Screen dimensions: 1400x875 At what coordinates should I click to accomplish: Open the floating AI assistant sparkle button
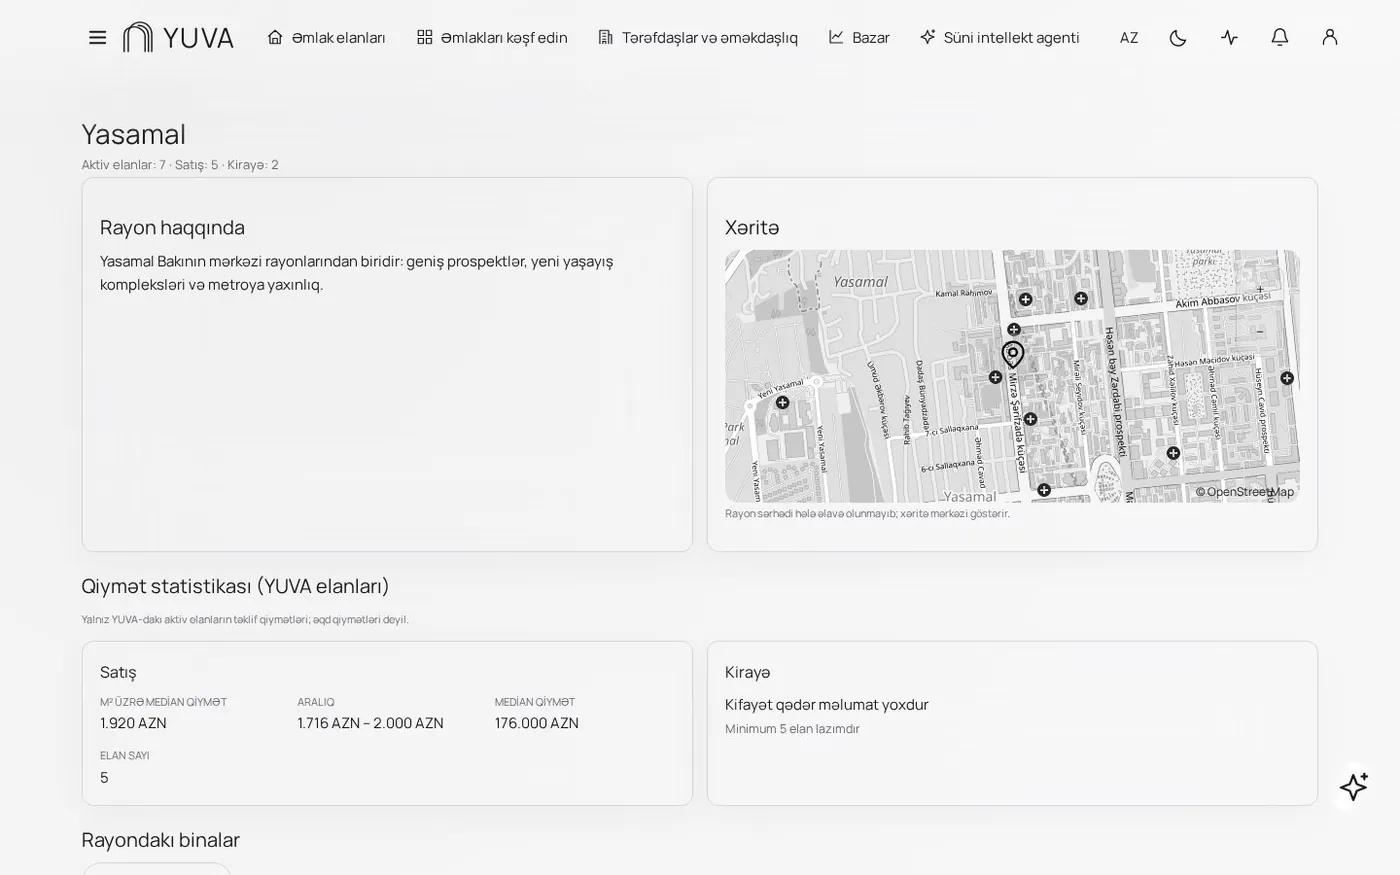coord(1354,787)
